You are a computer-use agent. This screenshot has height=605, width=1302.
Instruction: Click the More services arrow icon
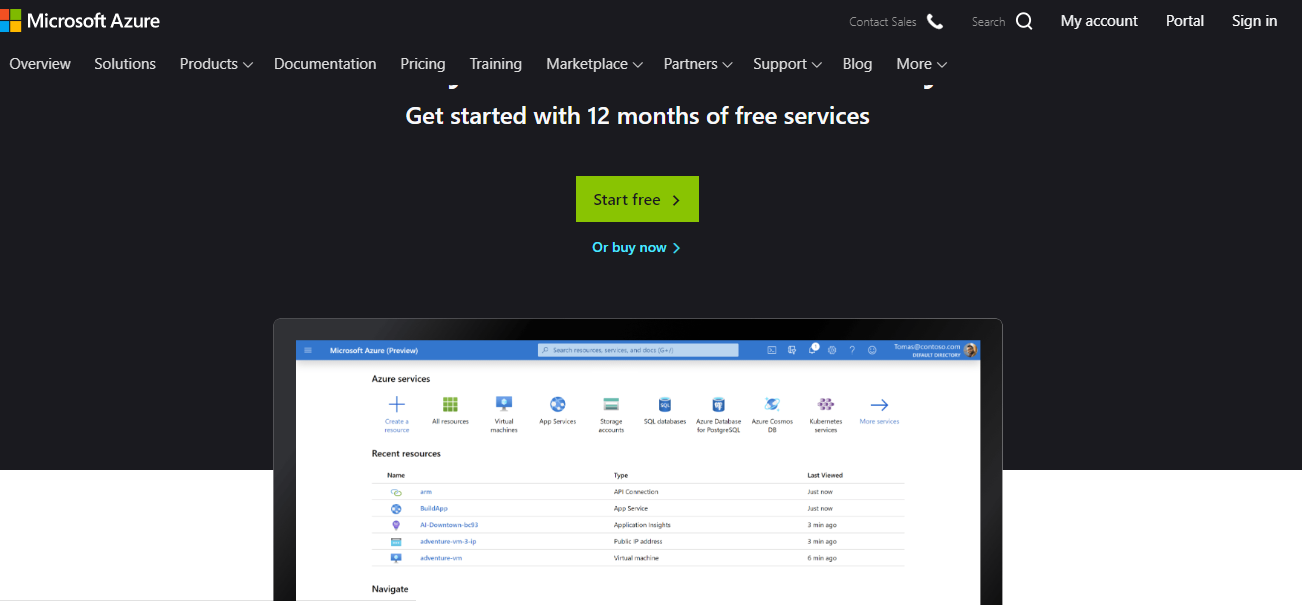tap(879, 404)
